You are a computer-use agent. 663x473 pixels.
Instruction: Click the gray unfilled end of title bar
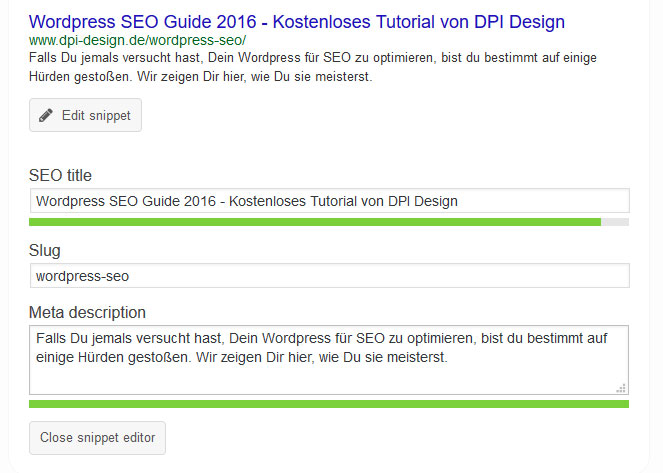pos(615,222)
